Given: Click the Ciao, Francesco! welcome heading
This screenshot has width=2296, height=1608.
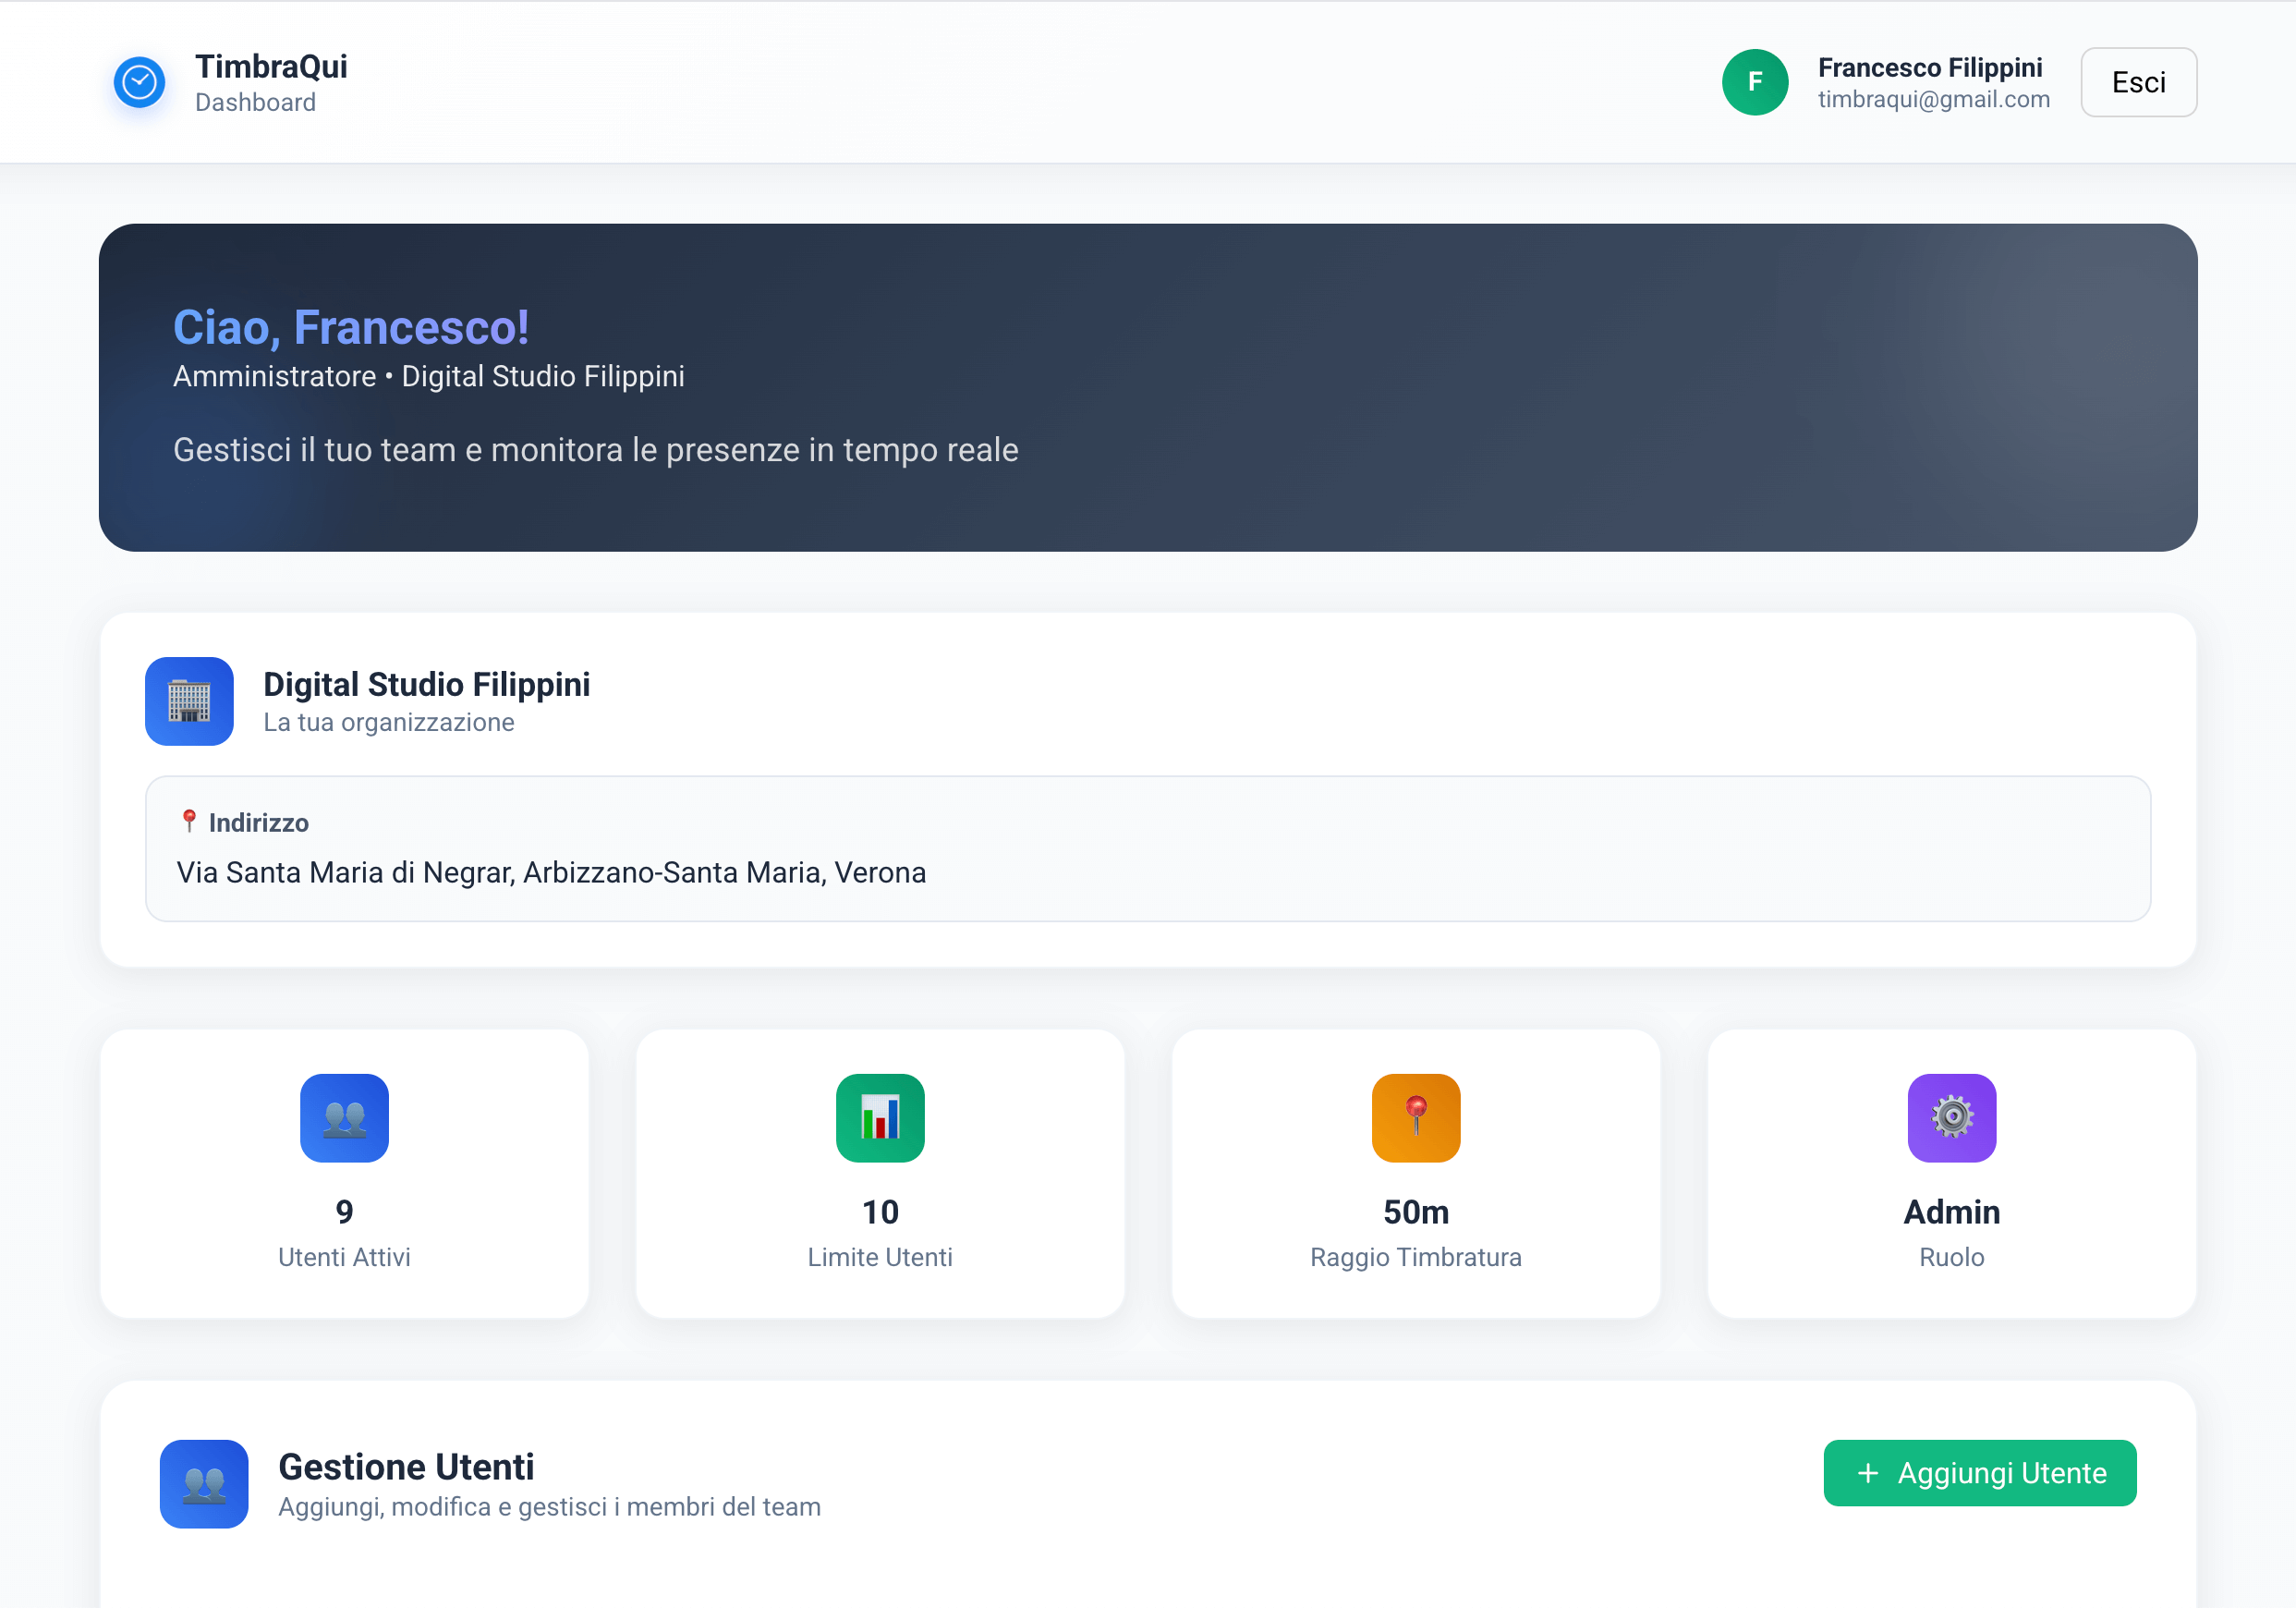Looking at the screenshot, I should 351,327.
